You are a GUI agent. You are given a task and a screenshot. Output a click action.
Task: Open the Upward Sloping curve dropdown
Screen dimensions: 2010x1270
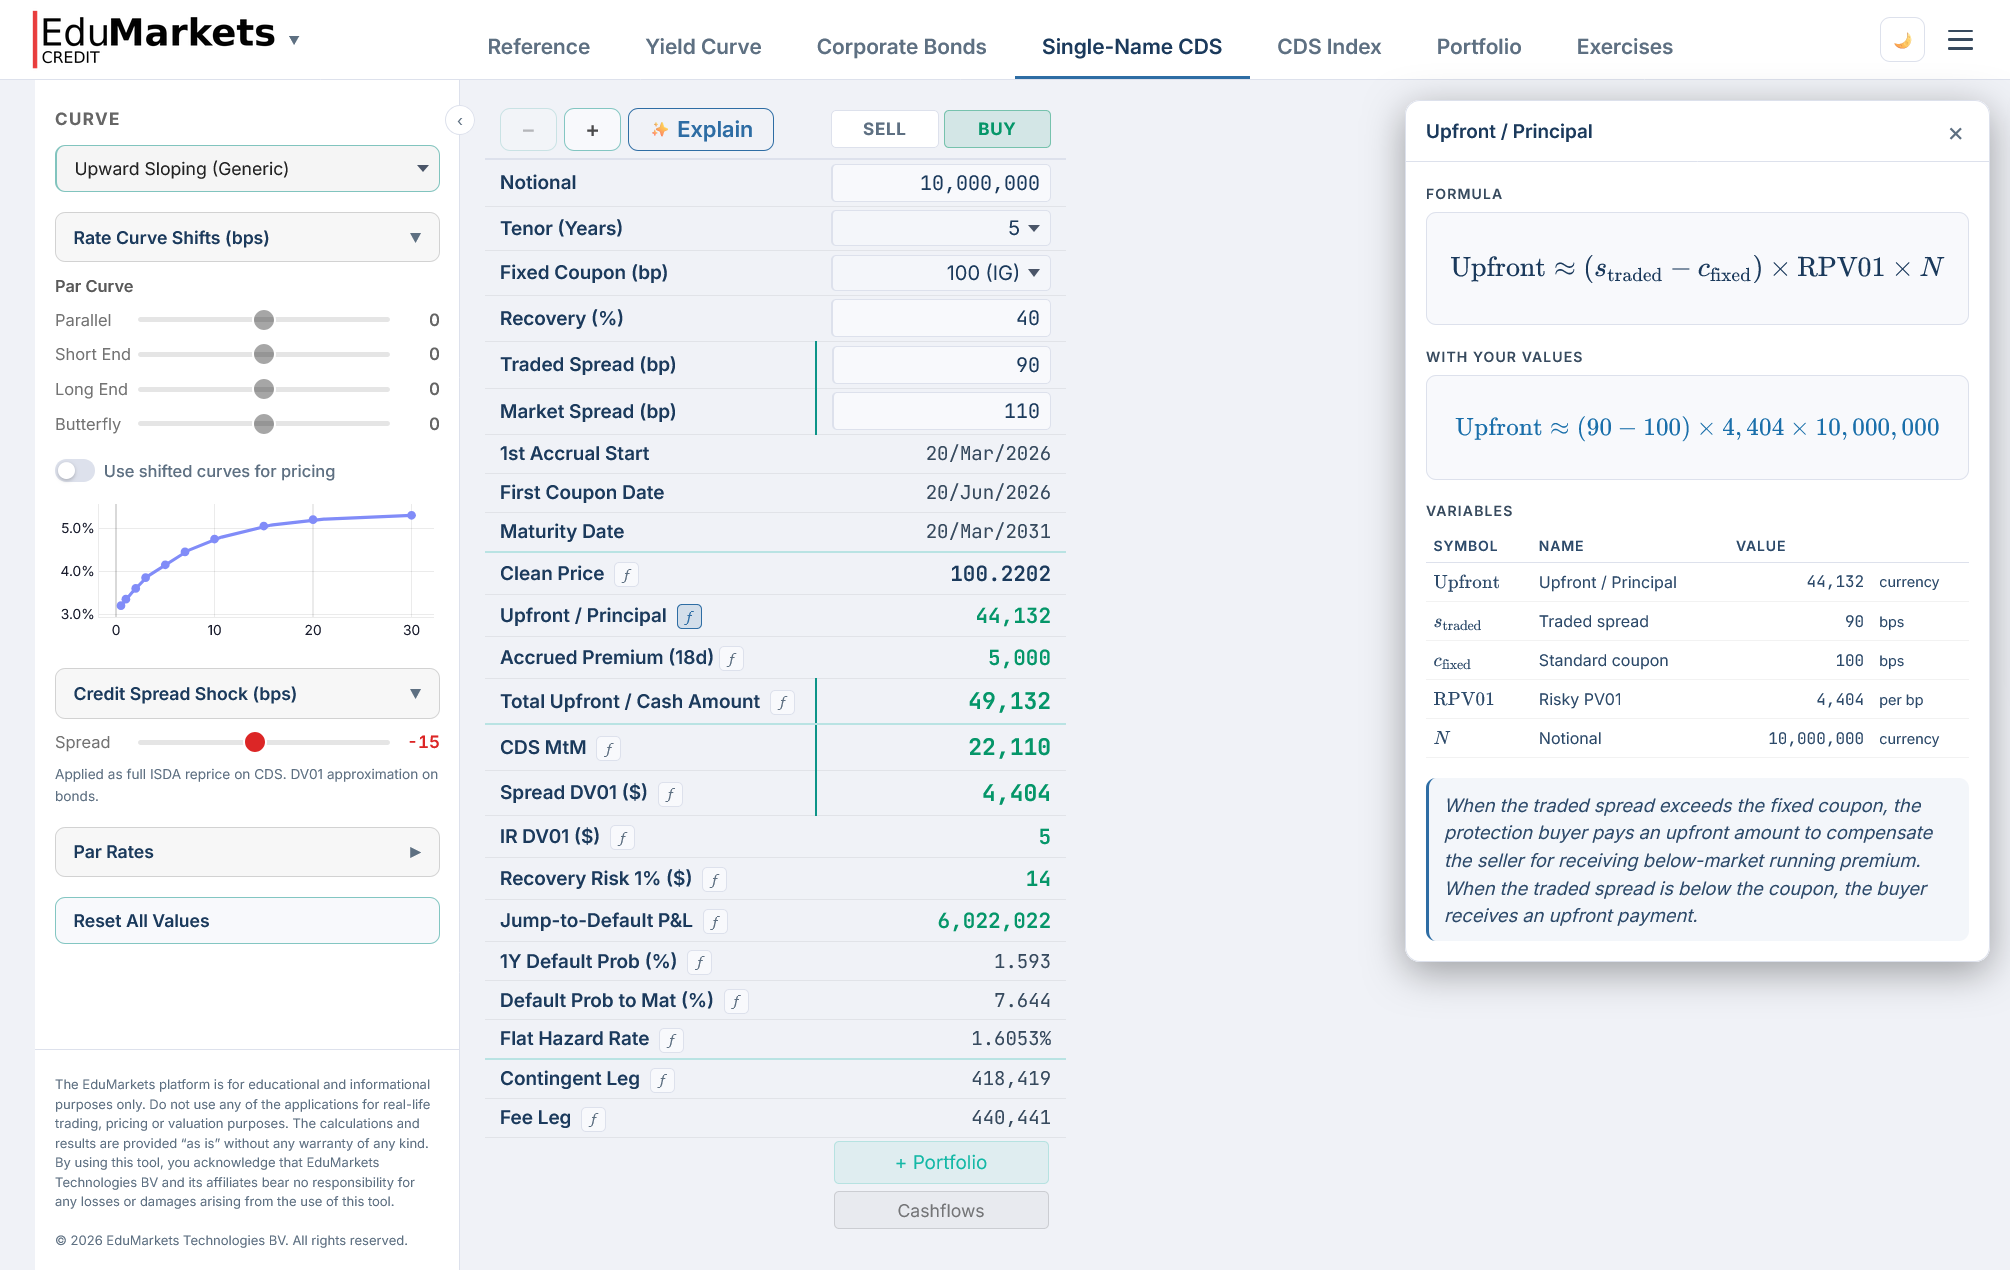click(246, 168)
